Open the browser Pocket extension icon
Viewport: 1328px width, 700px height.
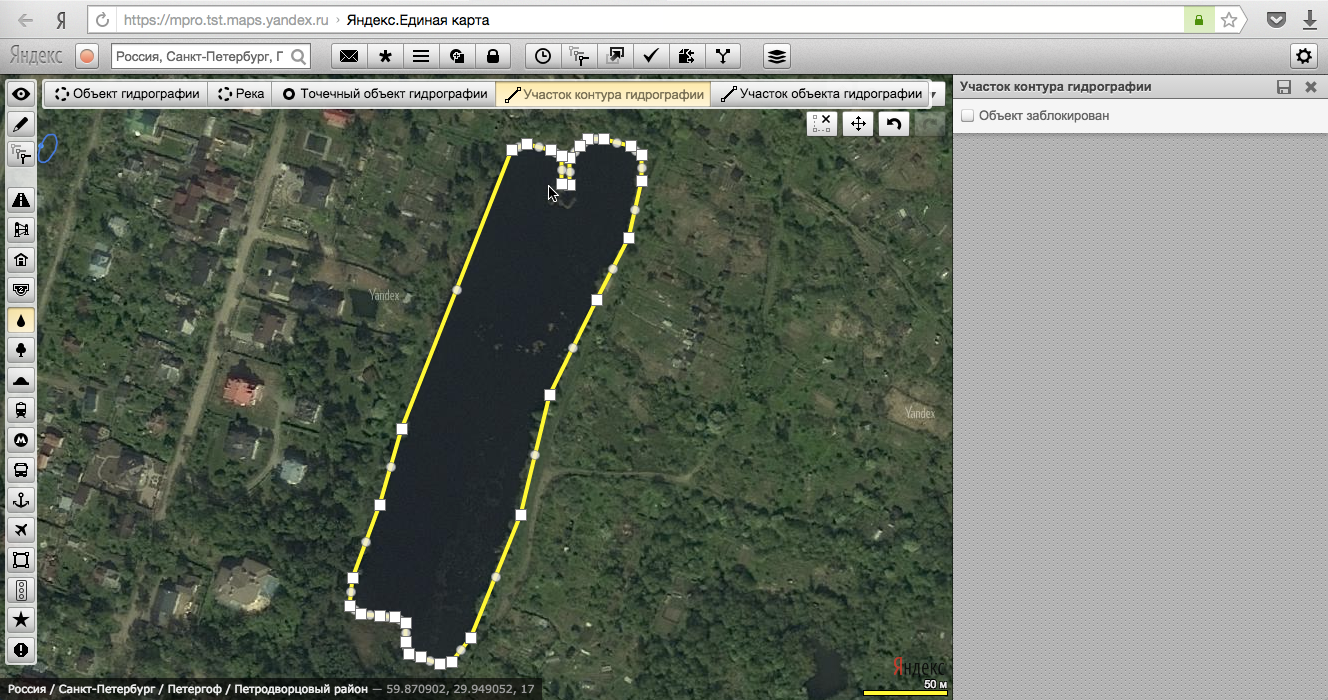(x=1276, y=20)
